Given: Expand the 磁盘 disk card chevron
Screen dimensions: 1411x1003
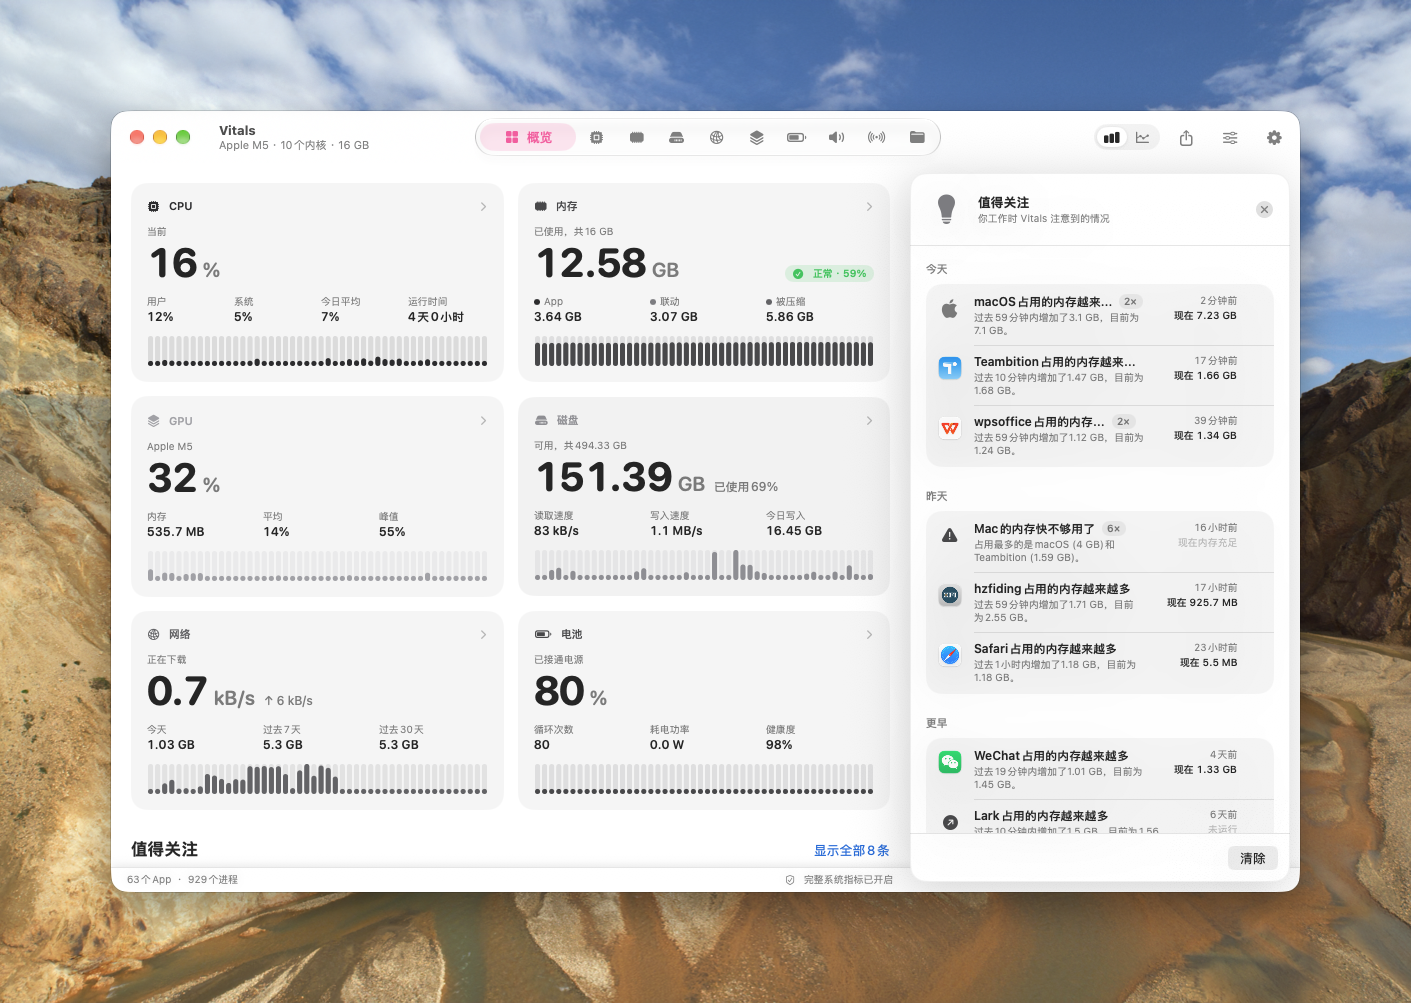Looking at the screenshot, I should (869, 421).
